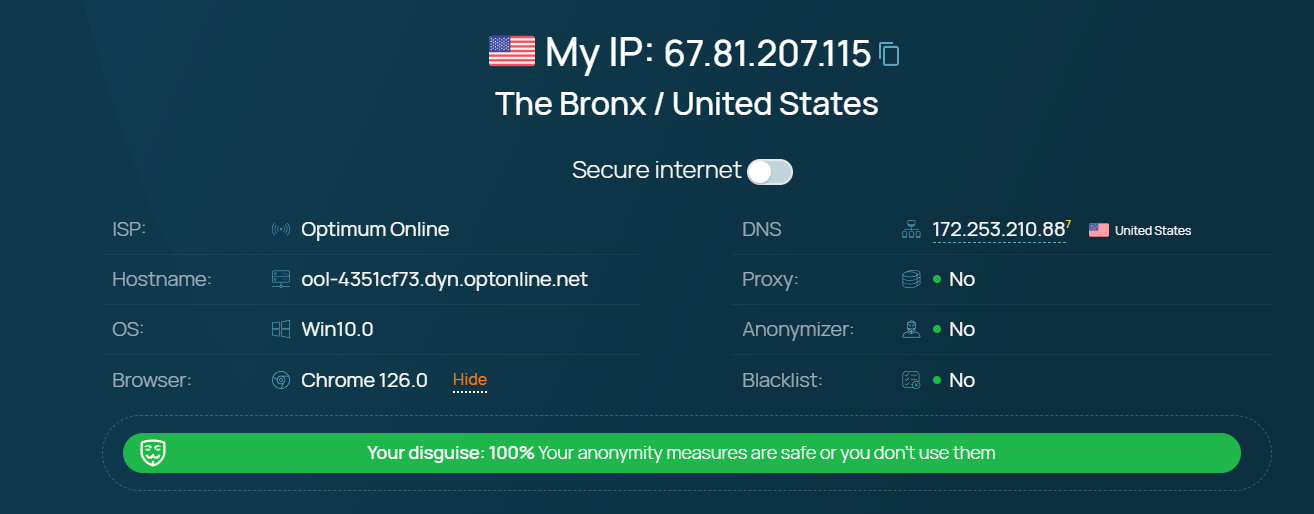Click the mask icon in disguise bar
Image resolution: width=1314 pixels, height=514 pixels.
click(153, 453)
